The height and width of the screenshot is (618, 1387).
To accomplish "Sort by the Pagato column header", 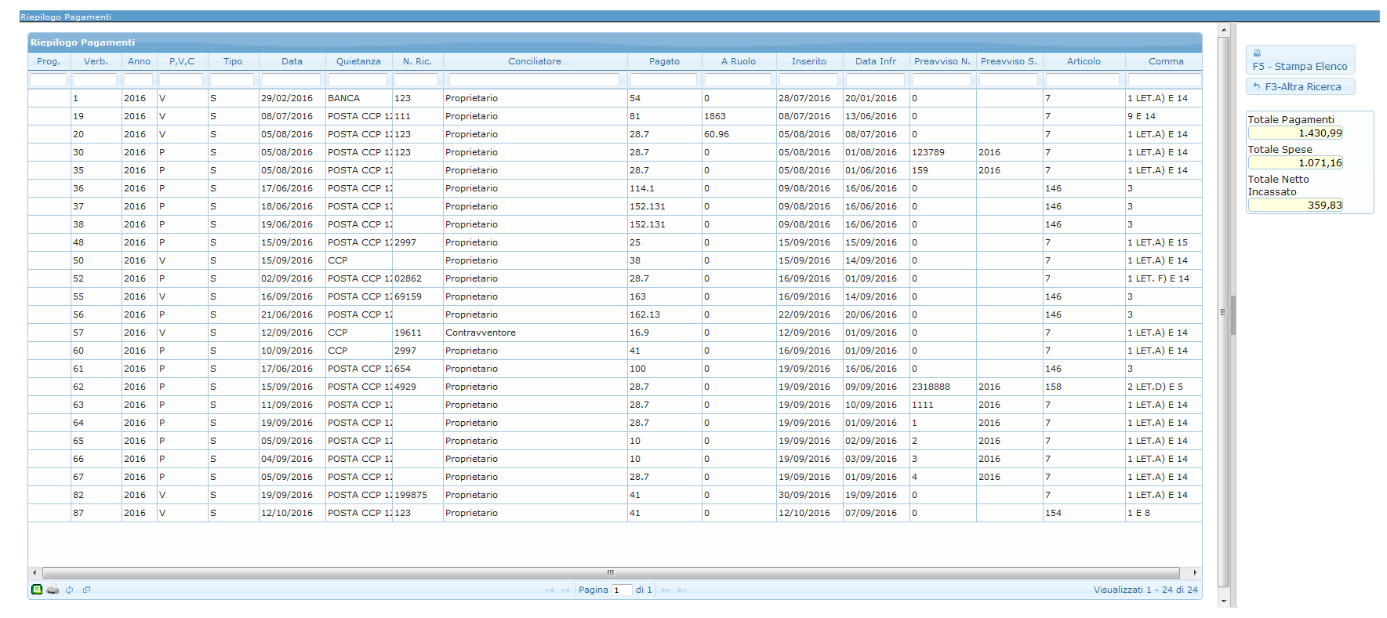I will [x=664, y=61].
